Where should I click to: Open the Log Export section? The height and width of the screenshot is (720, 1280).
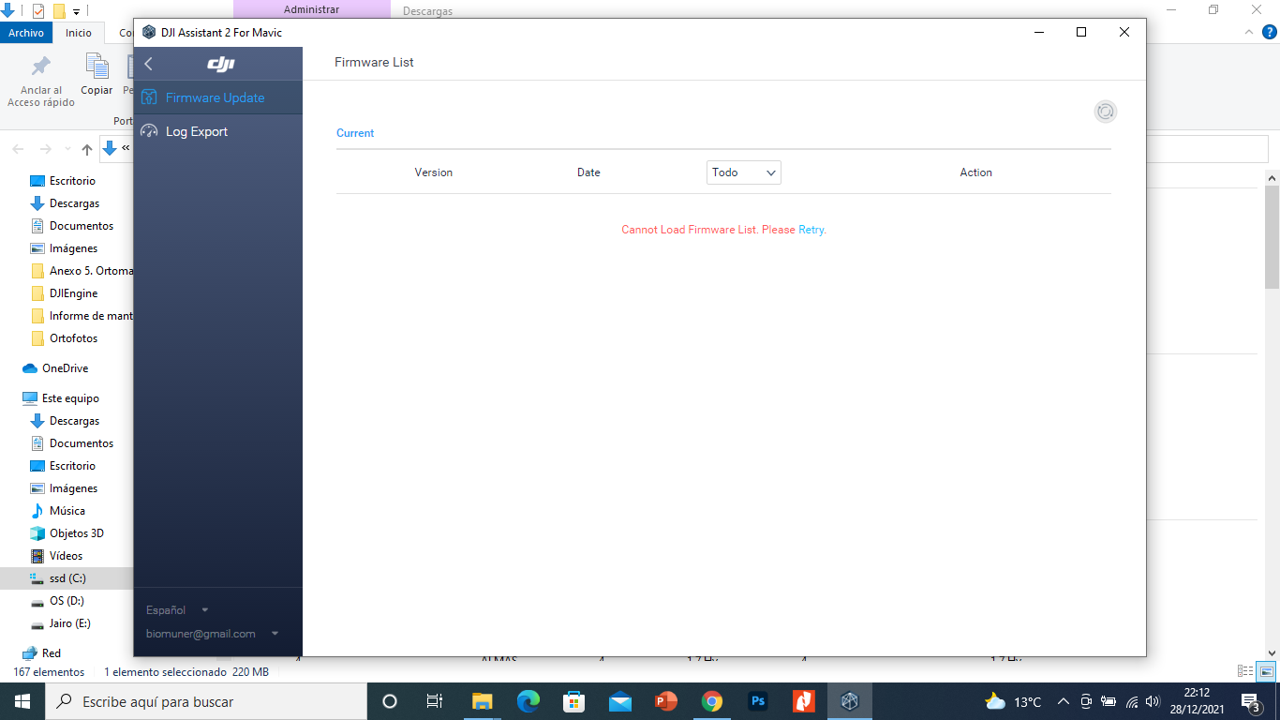[218, 131]
